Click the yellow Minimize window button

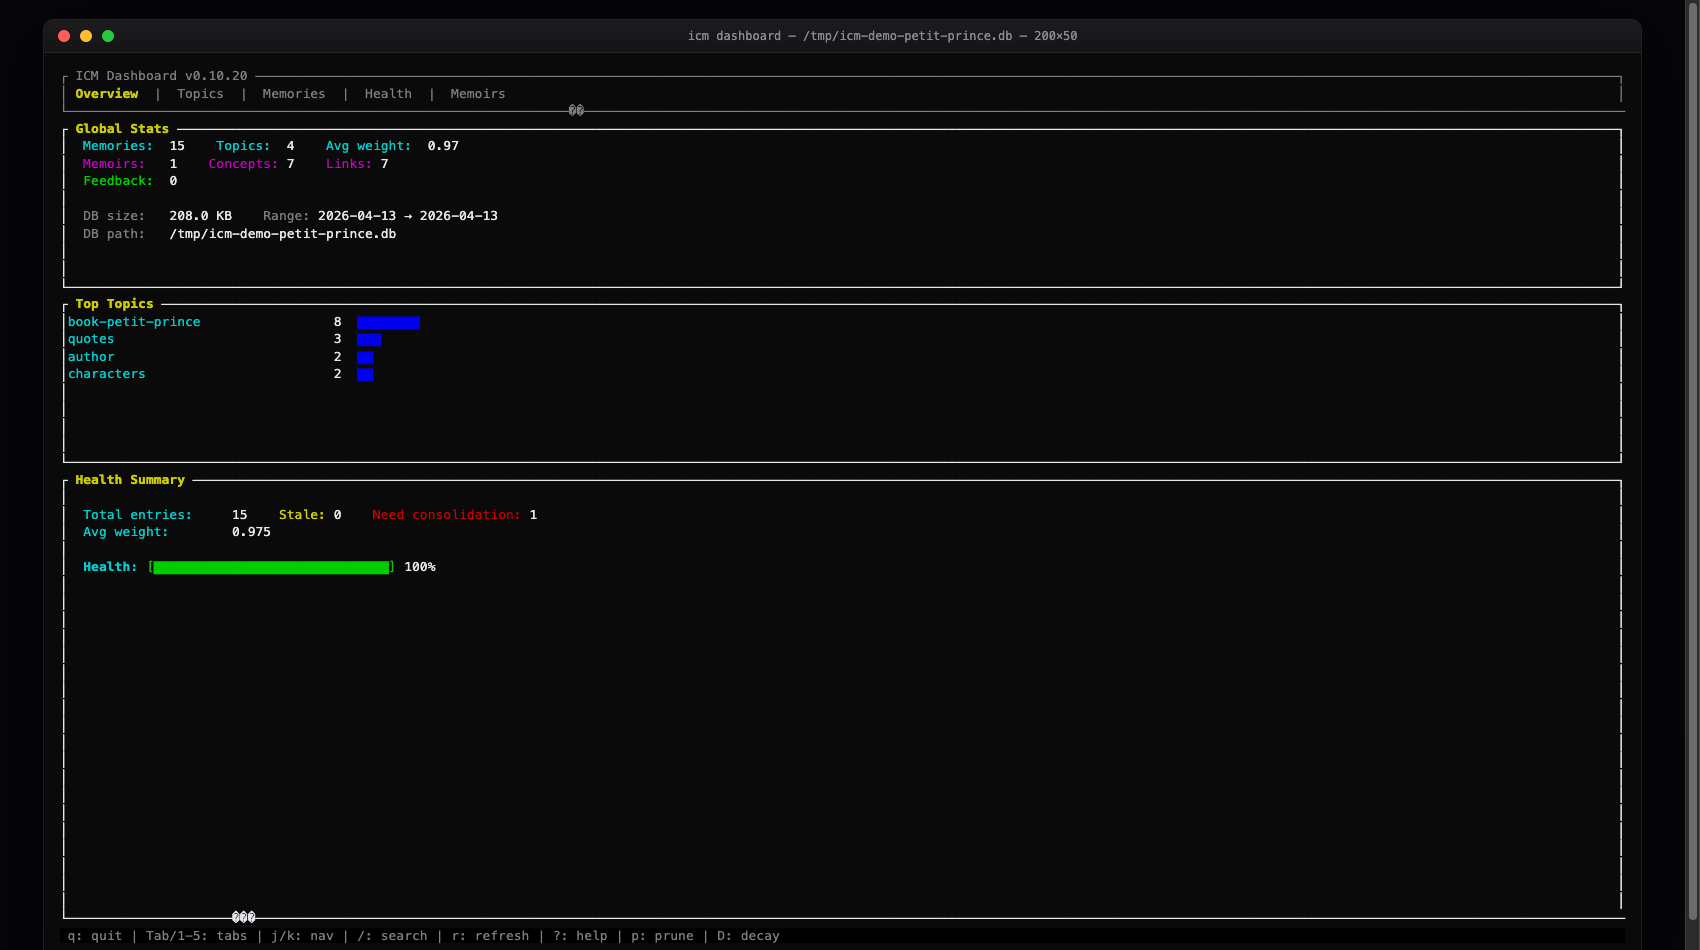click(x=86, y=35)
